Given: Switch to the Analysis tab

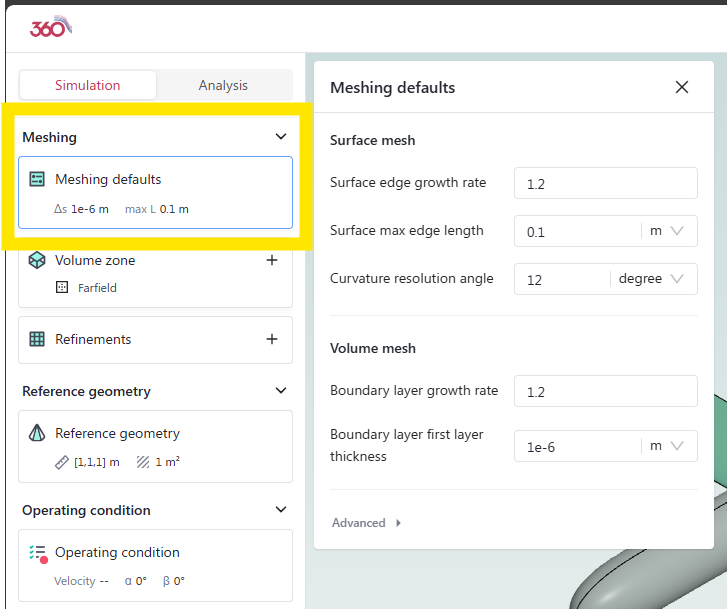Looking at the screenshot, I should [x=223, y=85].
